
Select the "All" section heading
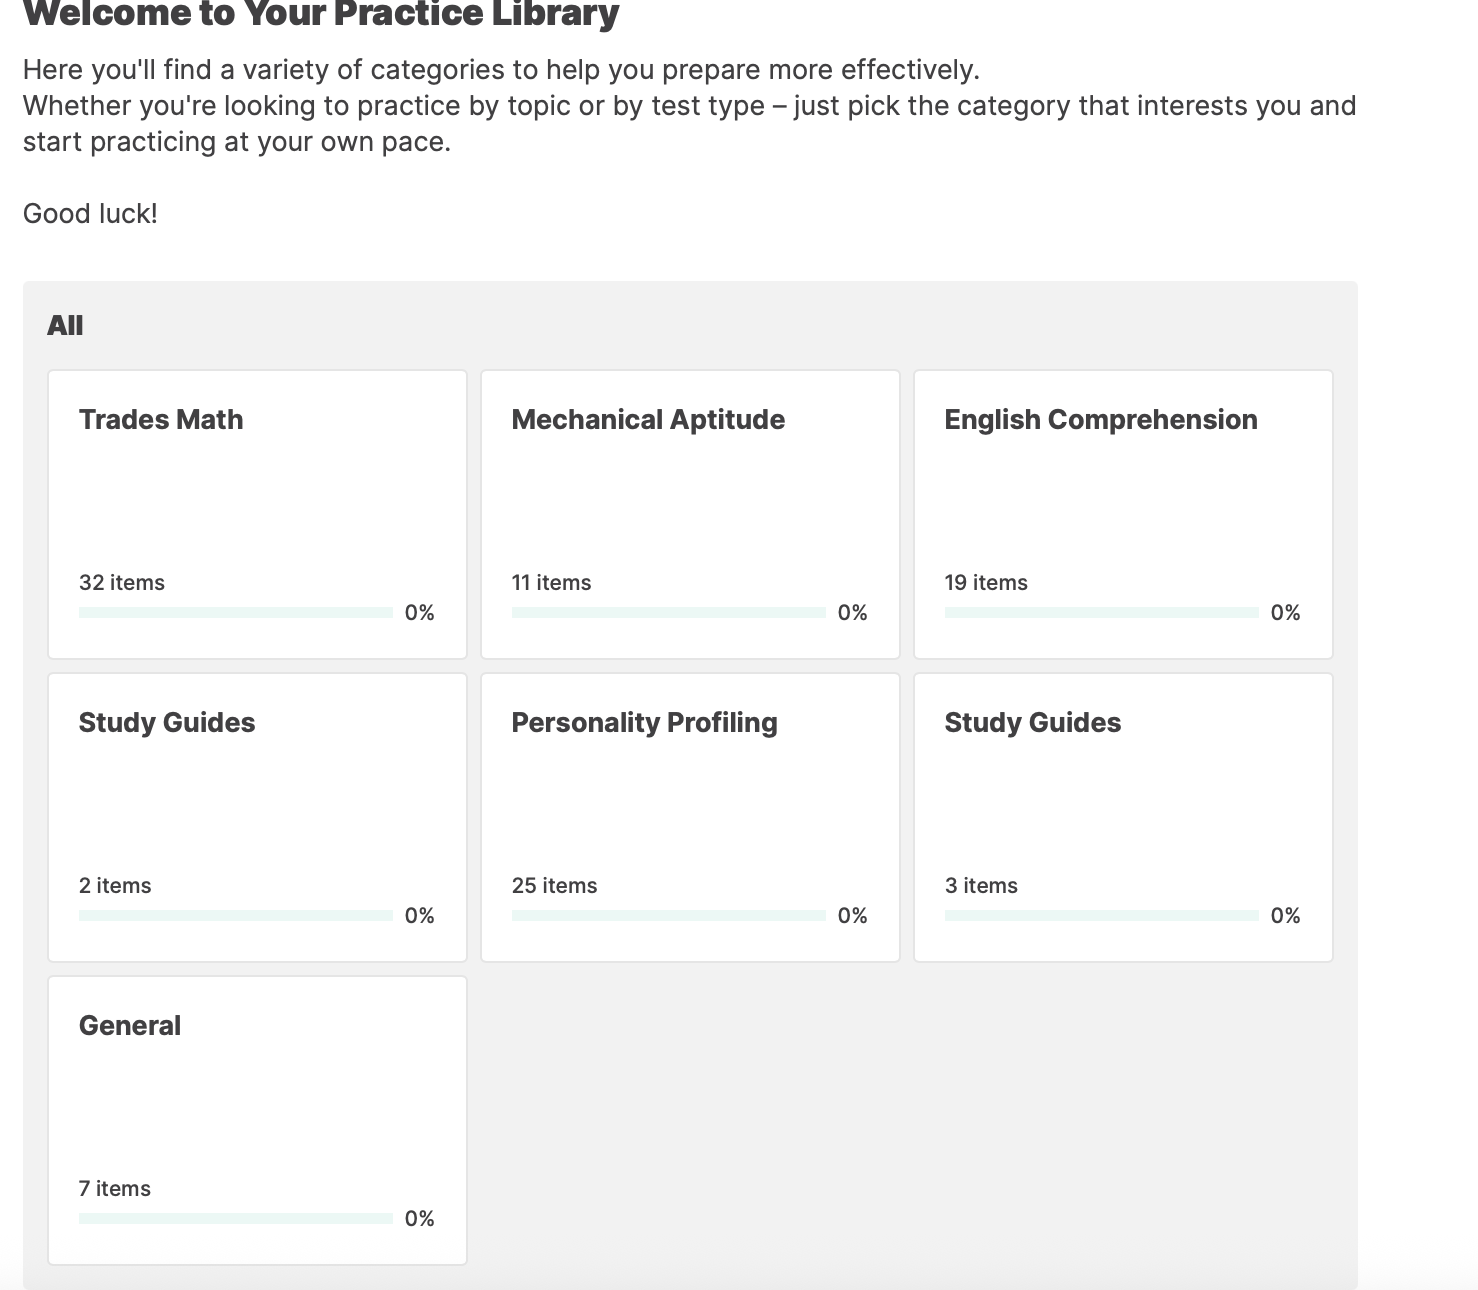pyautogui.click(x=65, y=326)
